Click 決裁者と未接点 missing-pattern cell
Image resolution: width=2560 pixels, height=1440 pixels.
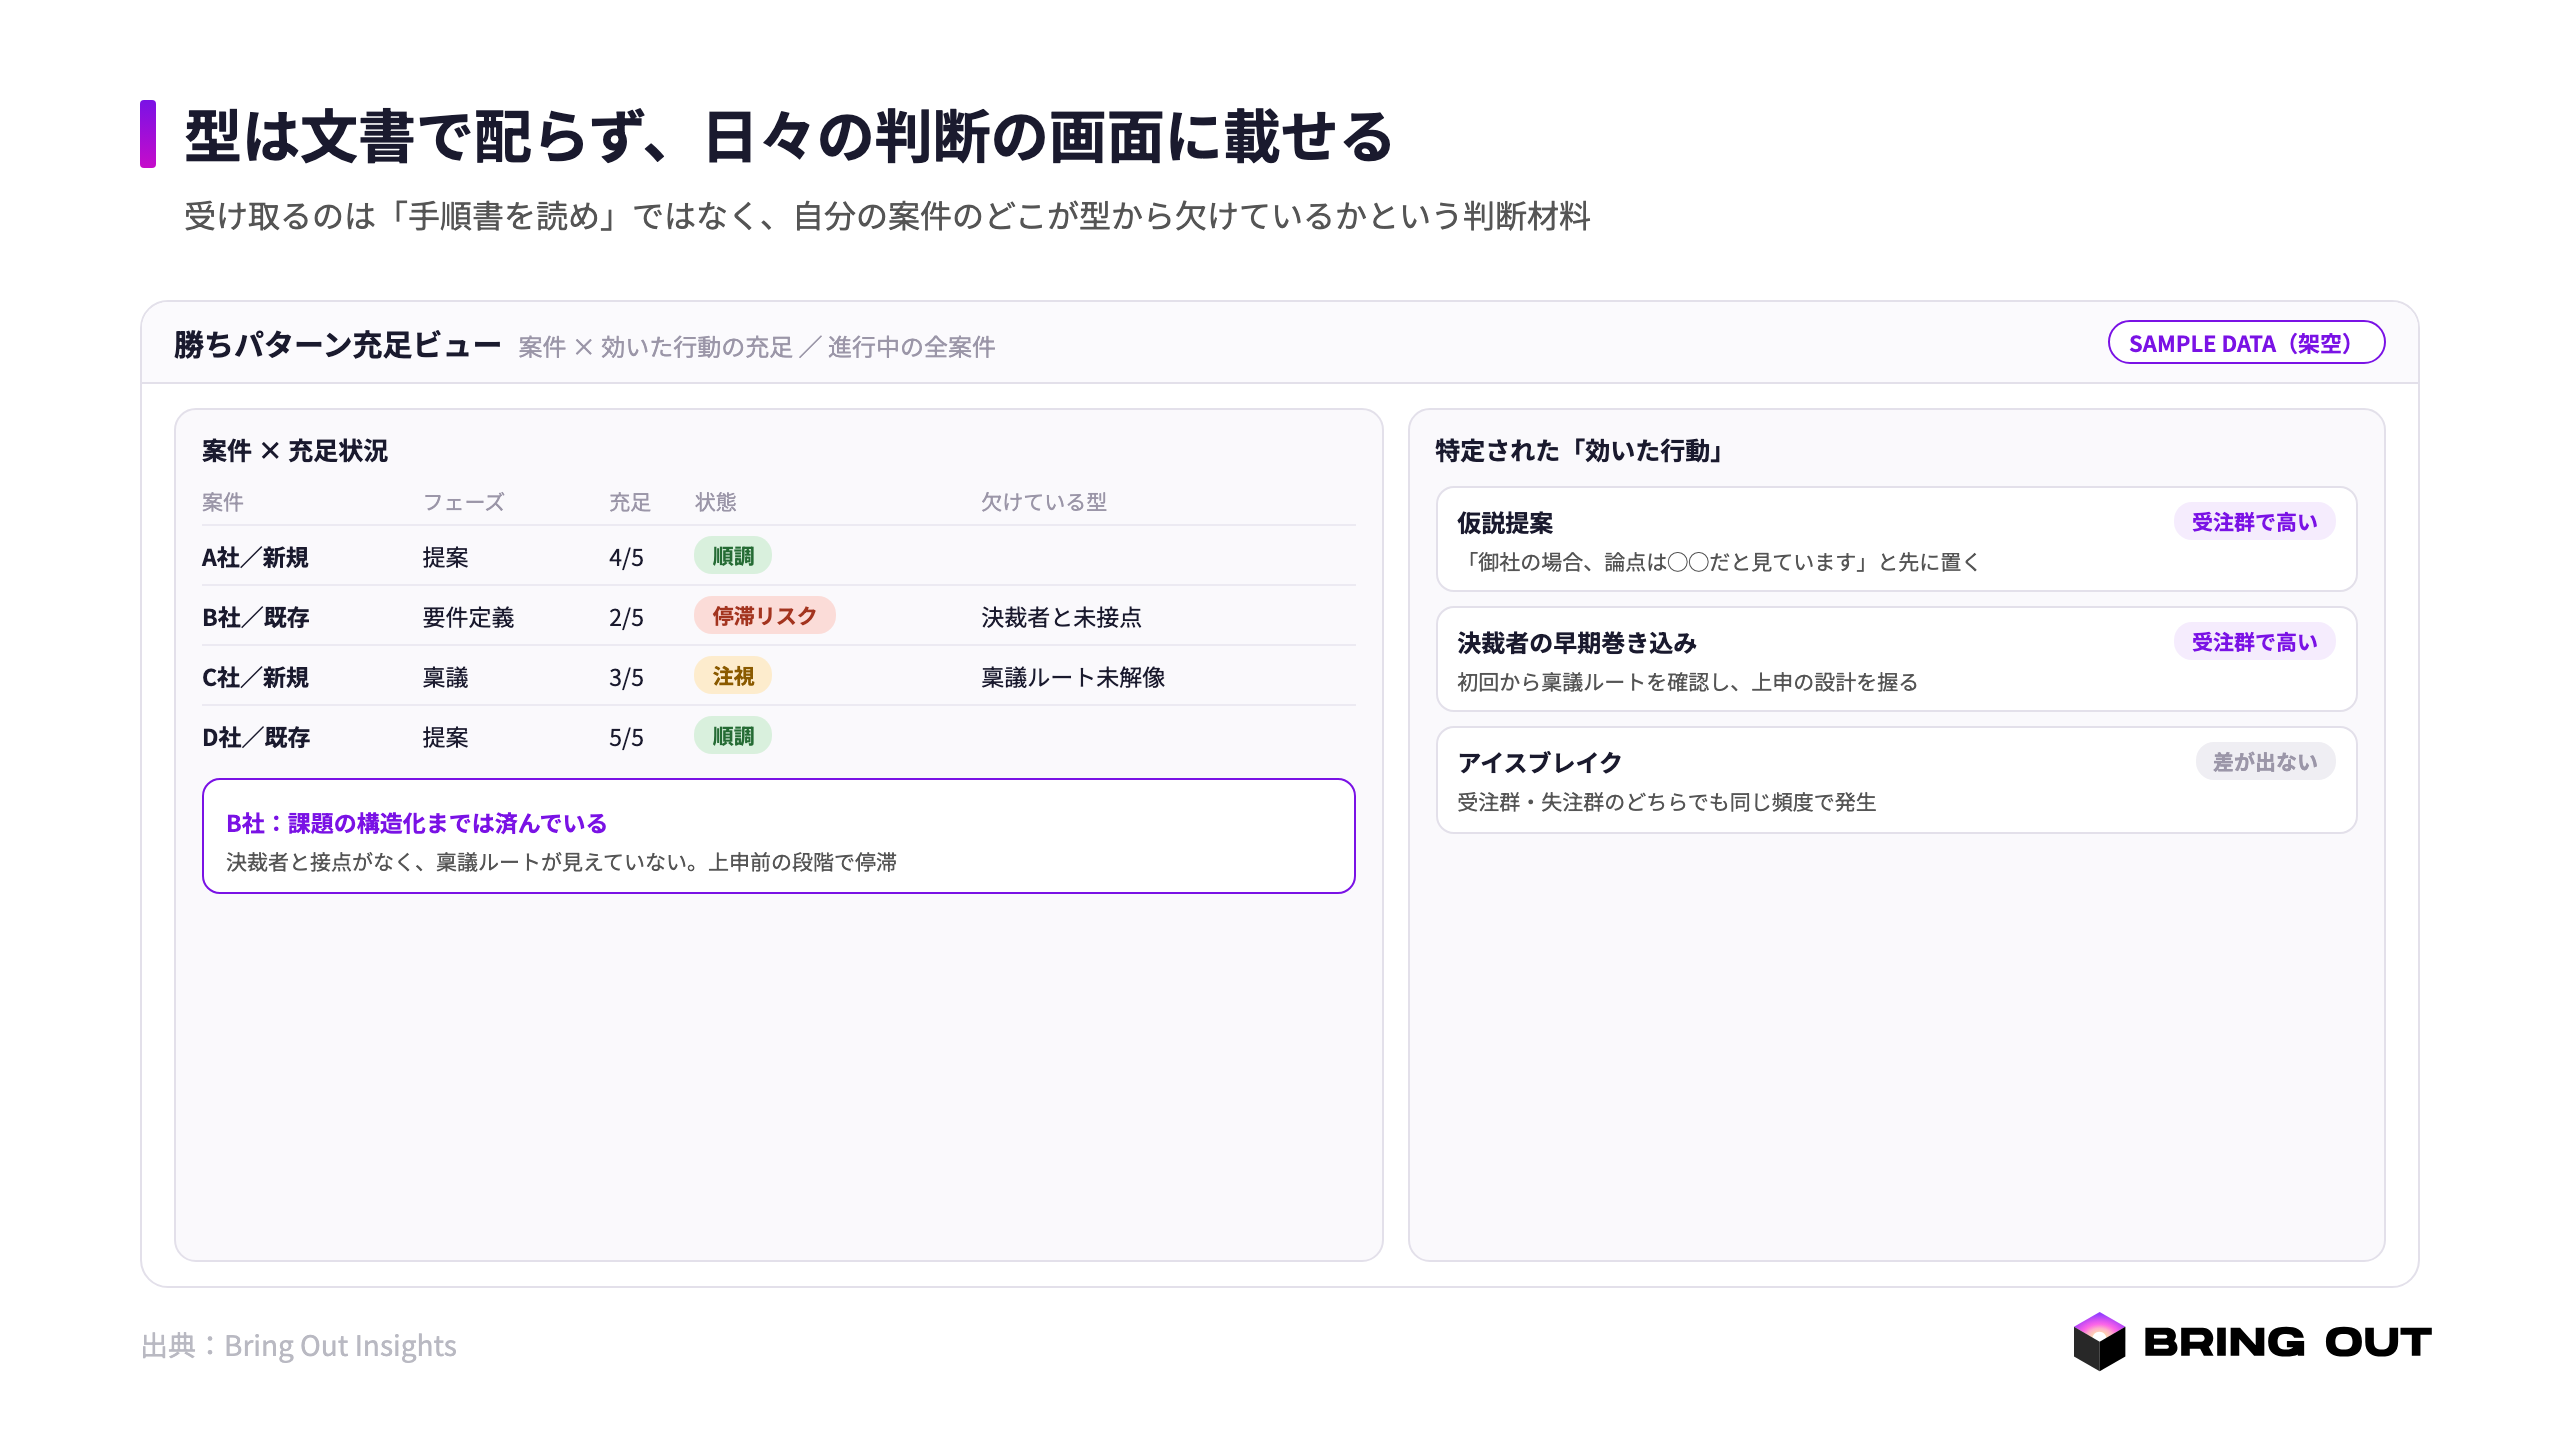1061,617
